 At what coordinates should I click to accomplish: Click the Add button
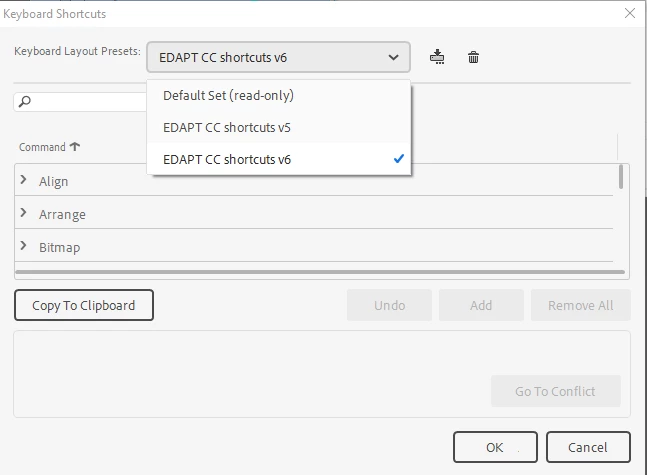pos(481,305)
